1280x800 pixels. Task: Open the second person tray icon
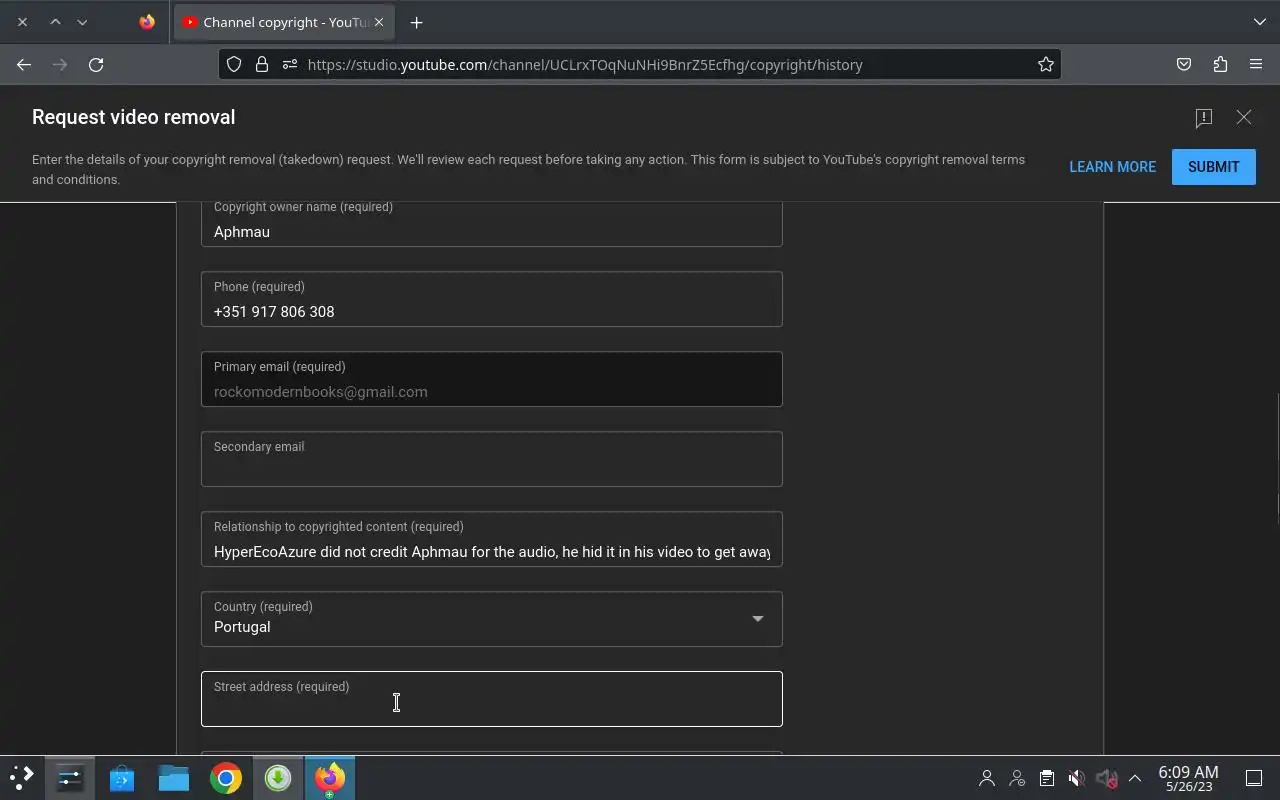click(1017, 778)
